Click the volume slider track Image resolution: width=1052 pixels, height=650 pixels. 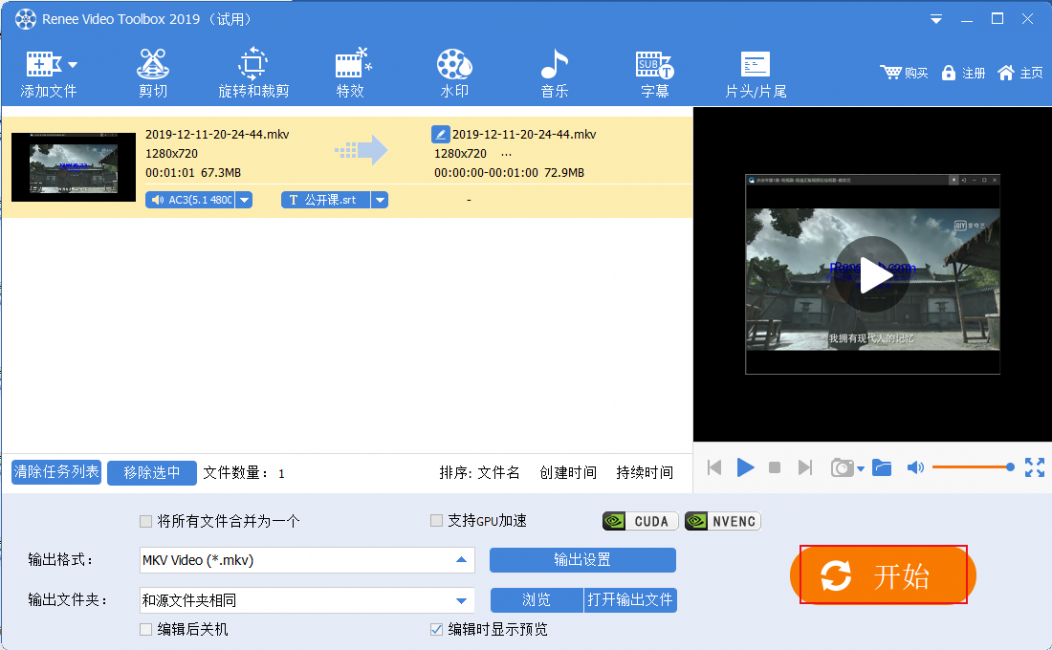coord(970,467)
